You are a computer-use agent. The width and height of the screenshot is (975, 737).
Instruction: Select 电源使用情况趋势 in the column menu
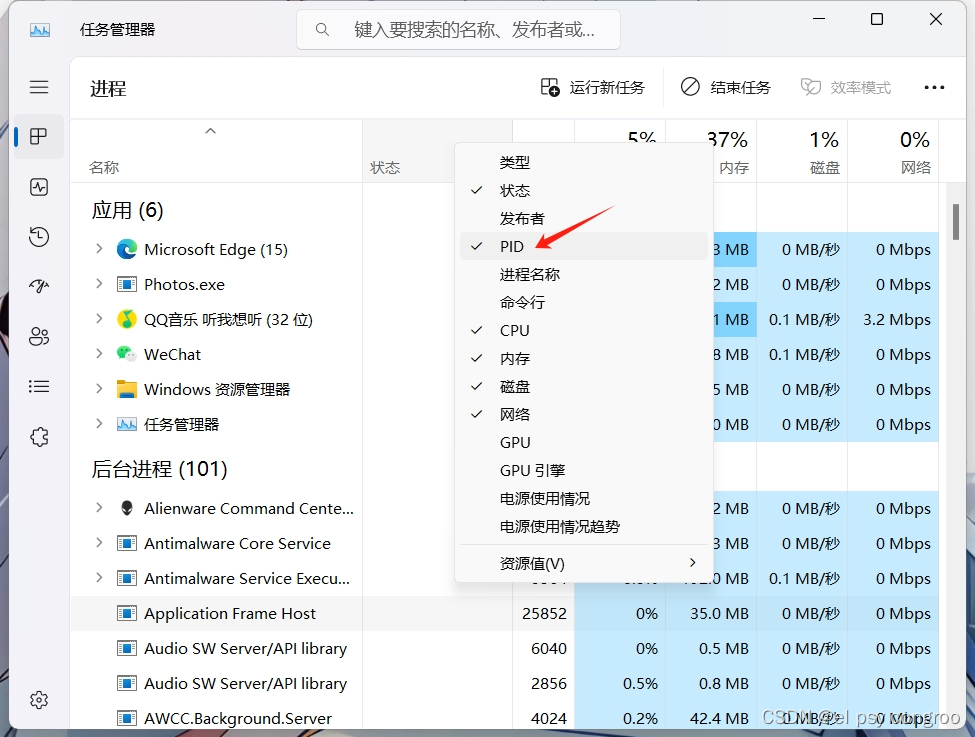coord(584,526)
